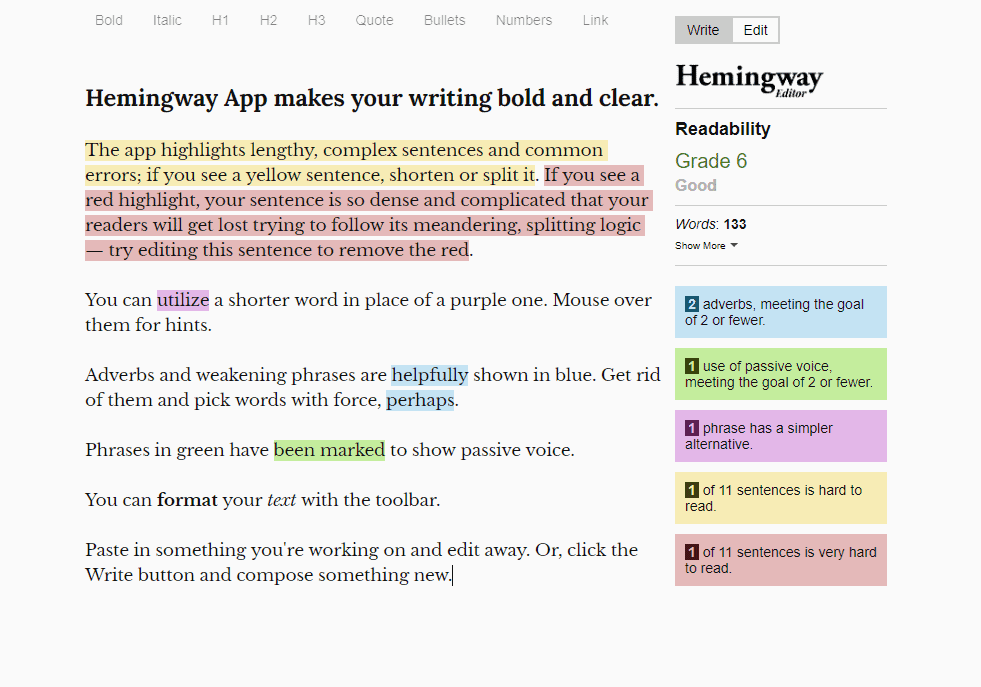Click the Good rating label
The width and height of the screenshot is (981, 687).
pos(696,185)
